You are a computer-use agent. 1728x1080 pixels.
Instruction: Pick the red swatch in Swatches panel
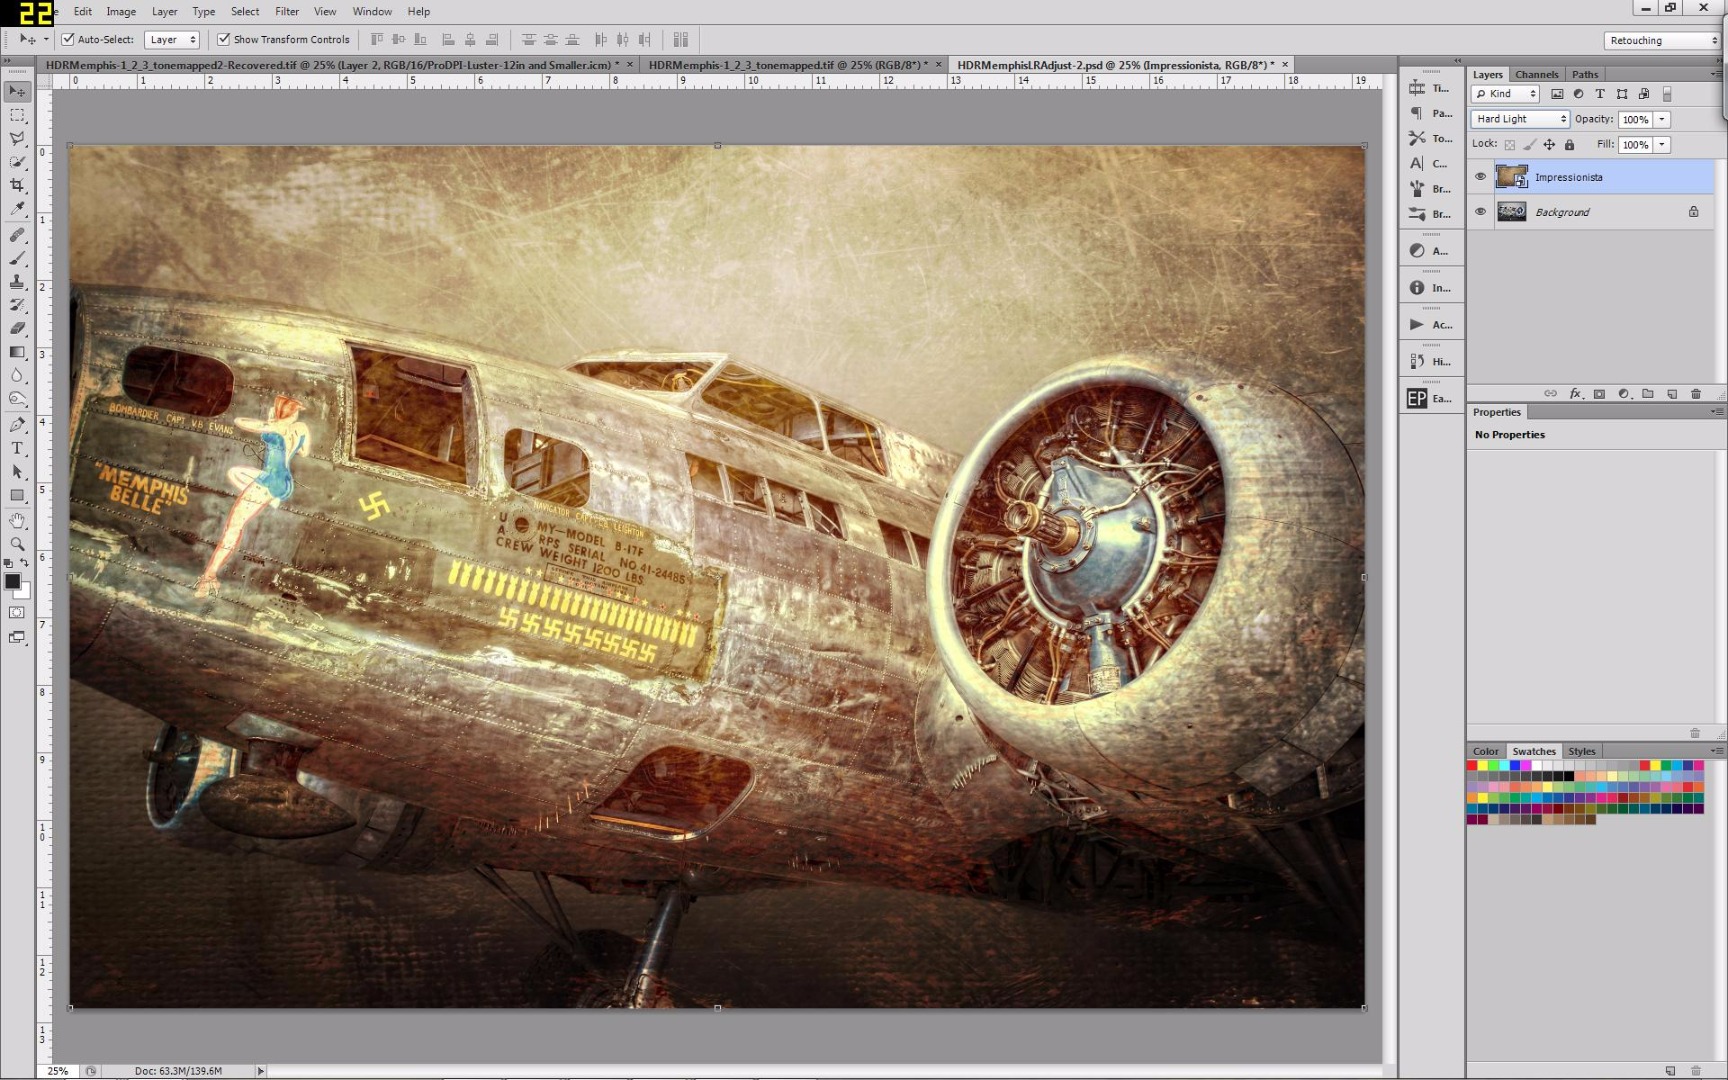pos(1472,766)
